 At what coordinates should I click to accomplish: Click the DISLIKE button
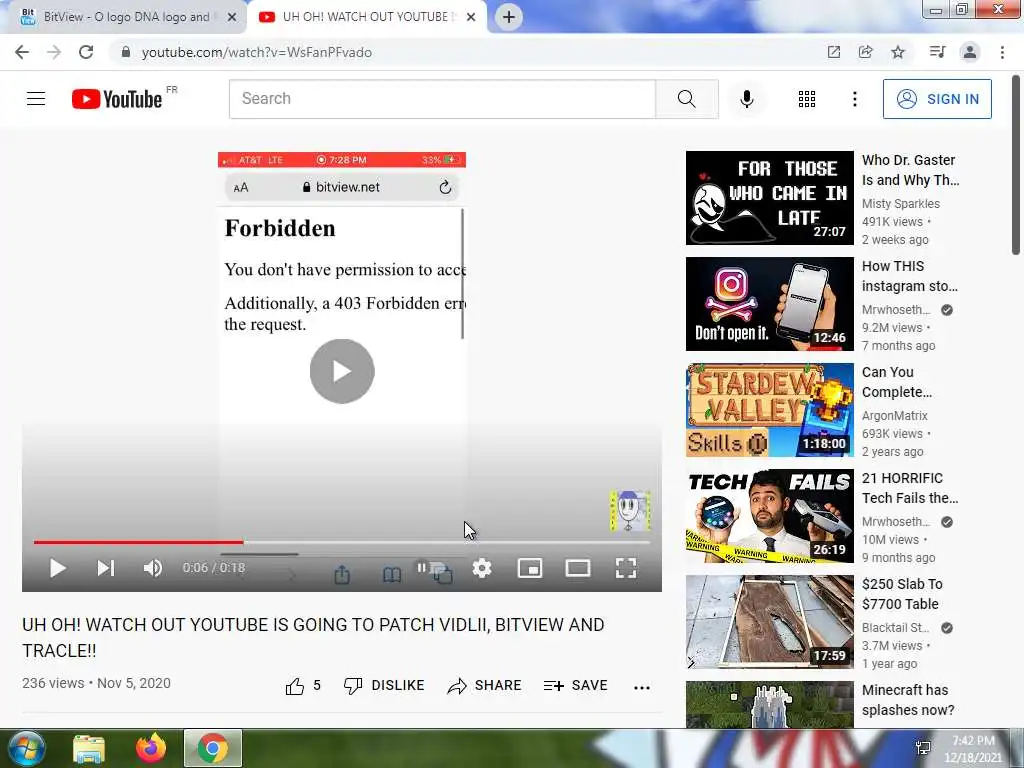coord(384,686)
